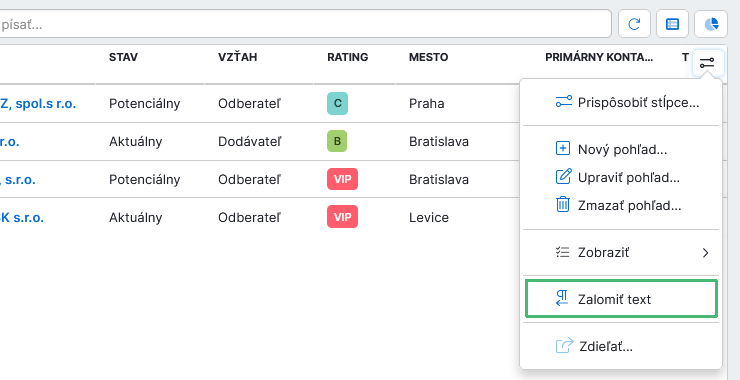
Task: Expand the Zobraziť submenu
Action: coord(621,253)
